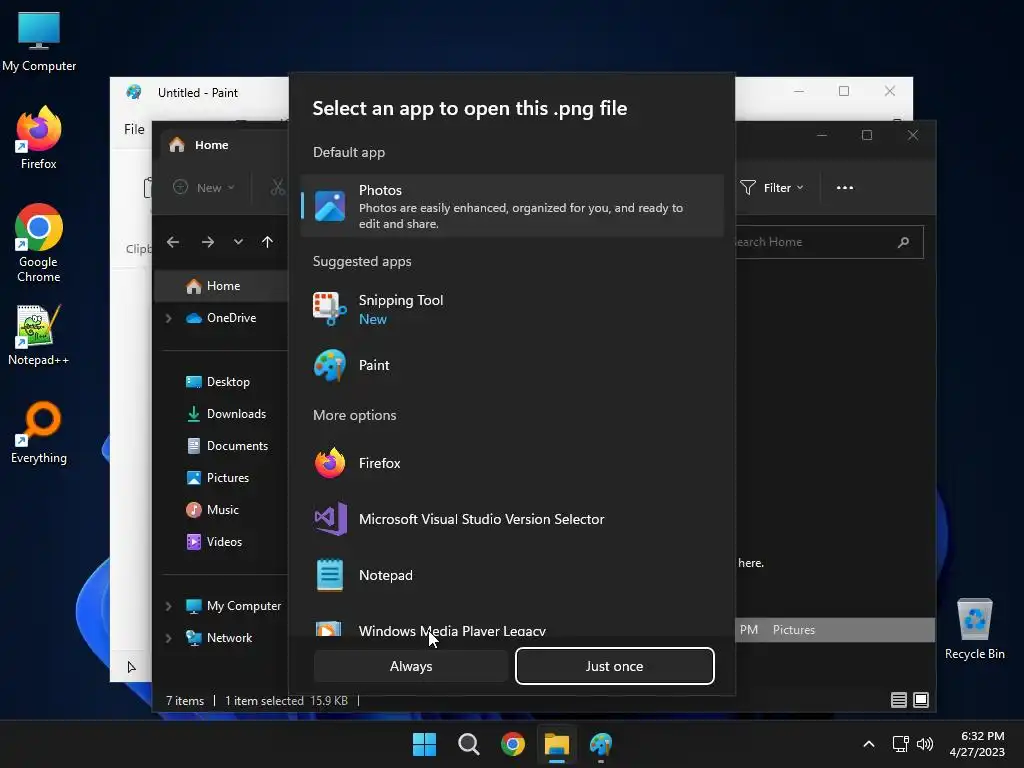Switch Explorer to large icons view
1024x768 pixels.
click(x=921, y=700)
